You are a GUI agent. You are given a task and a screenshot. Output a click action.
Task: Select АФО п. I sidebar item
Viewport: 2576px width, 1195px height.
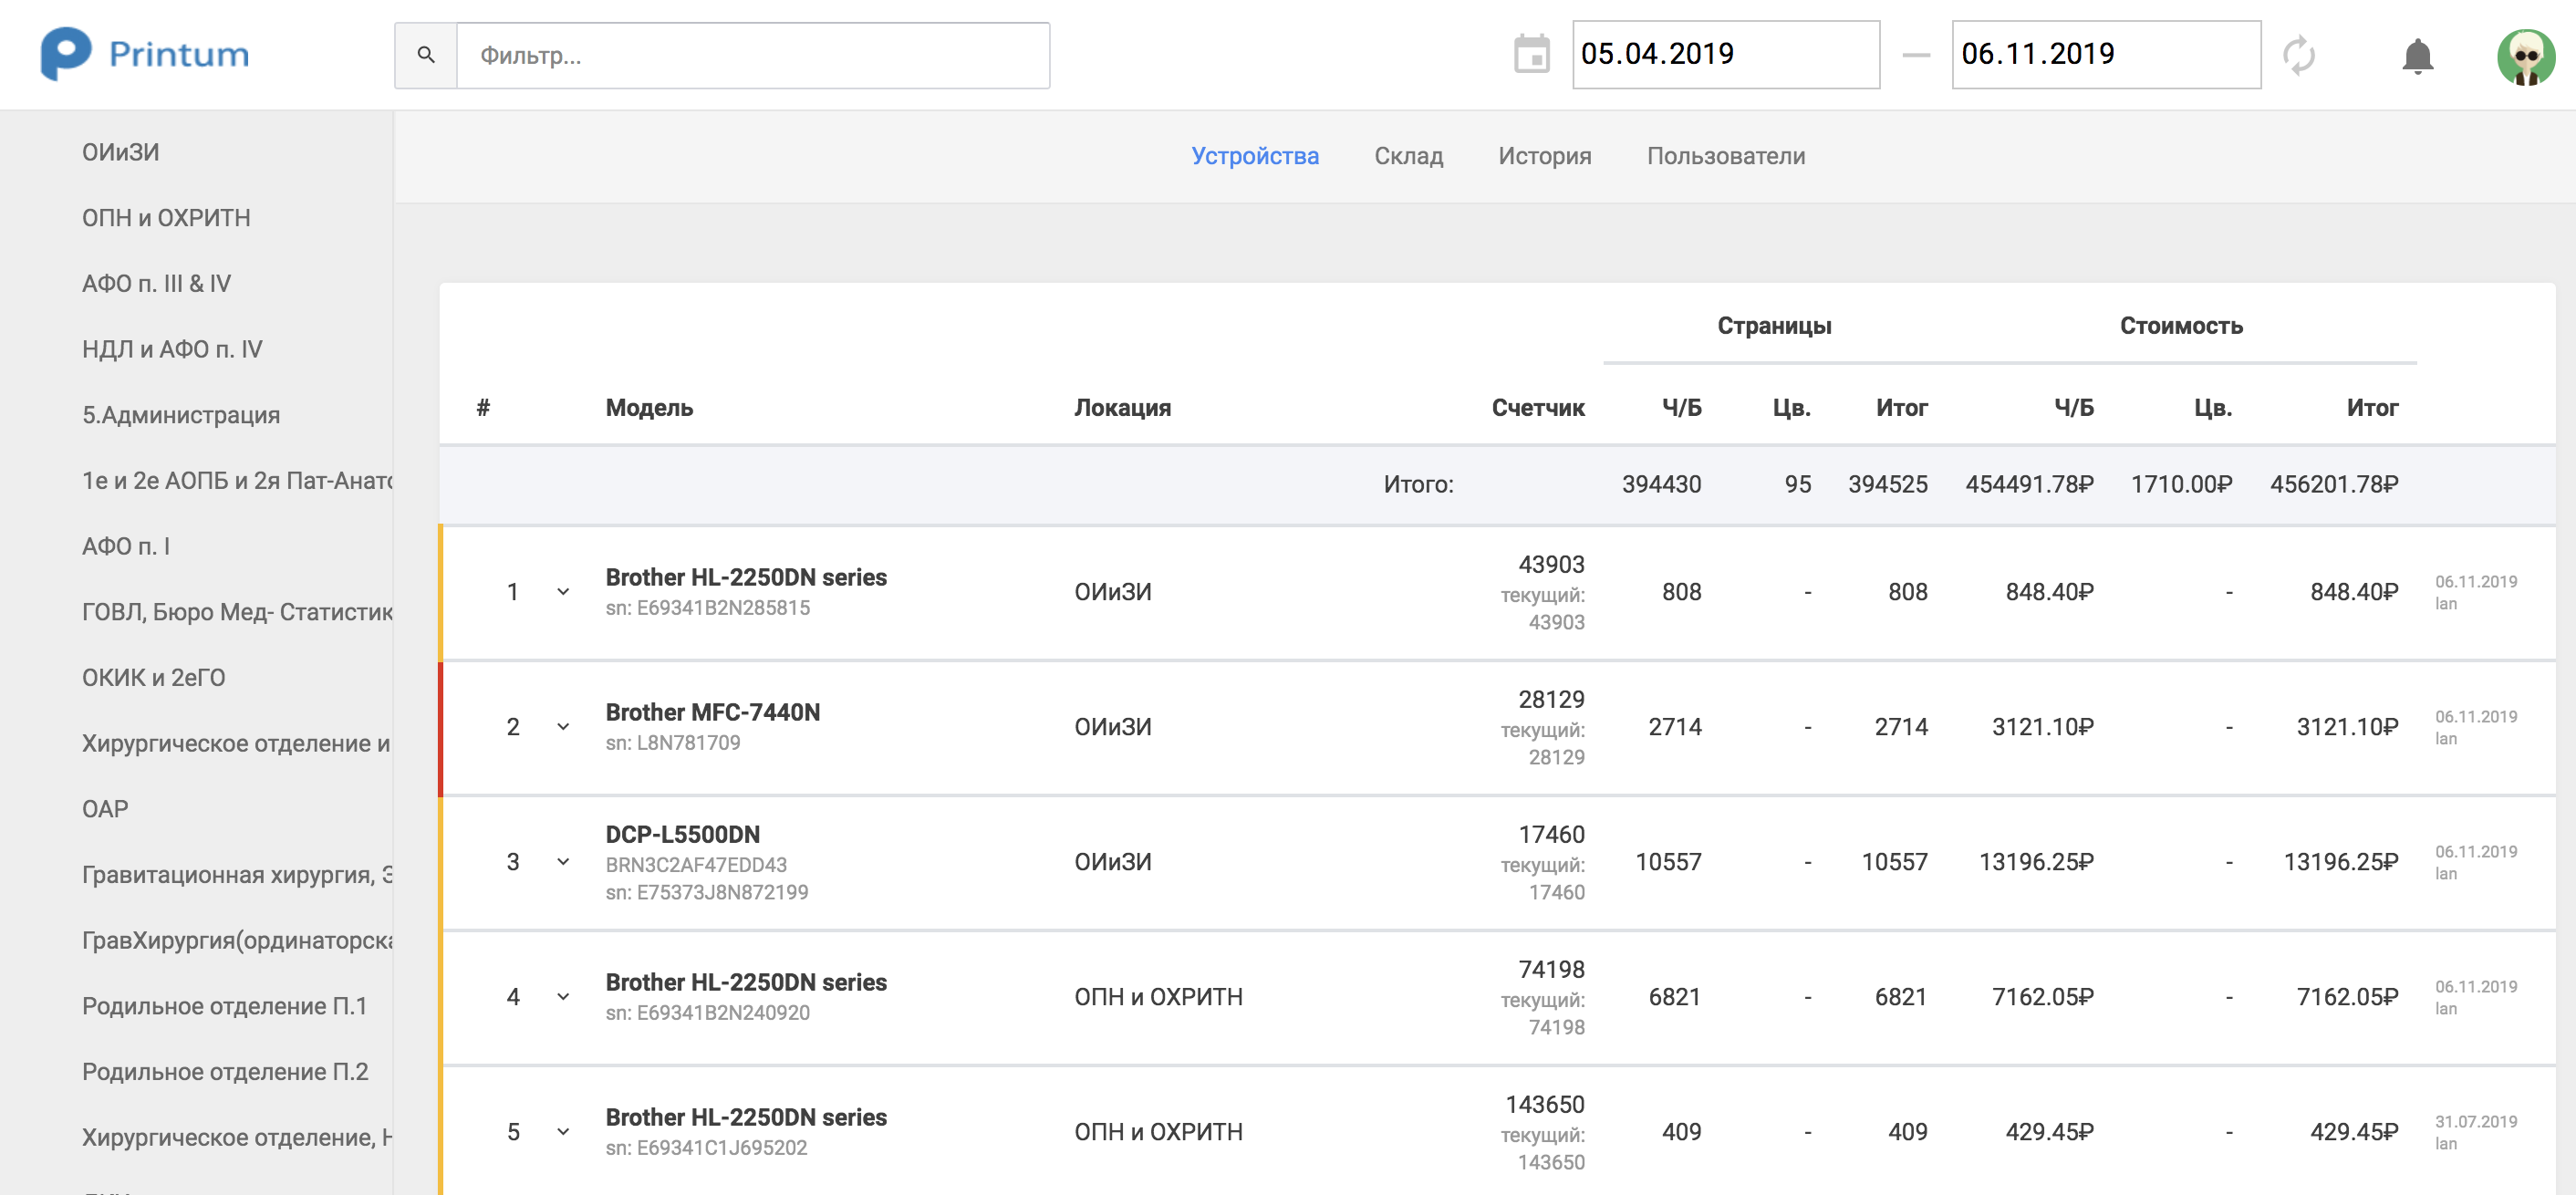126,546
